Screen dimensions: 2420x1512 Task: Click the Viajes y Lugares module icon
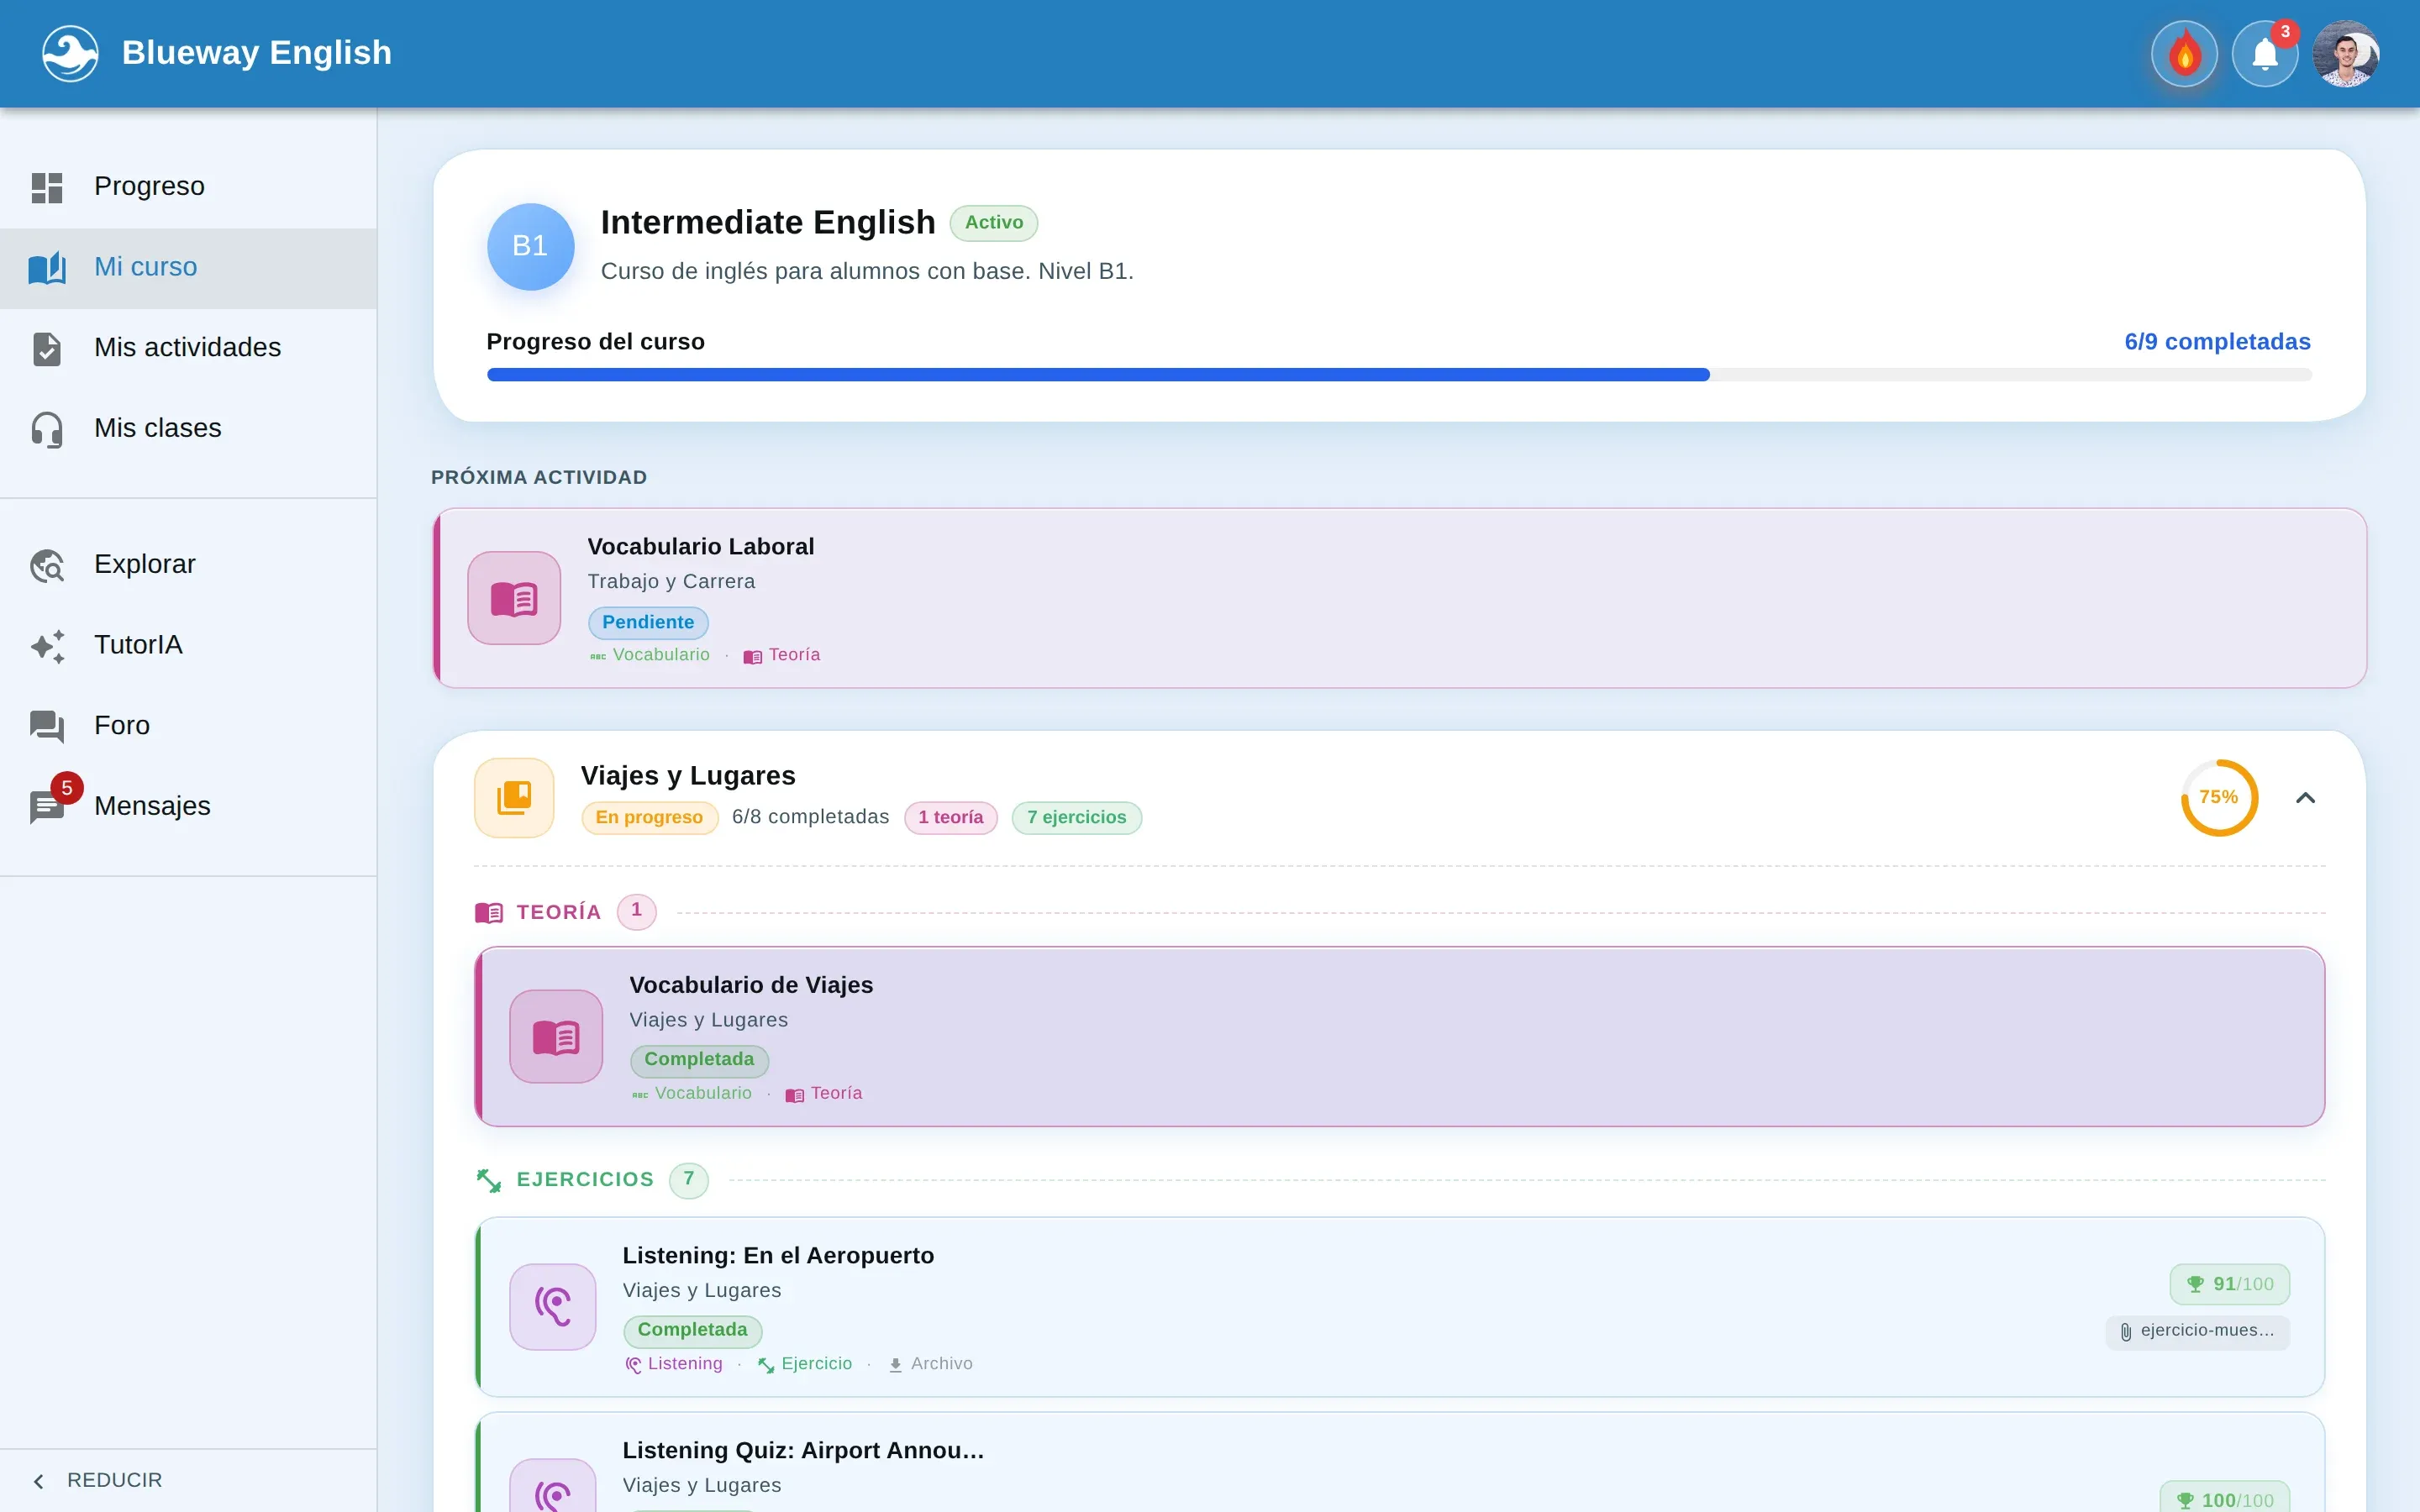[x=514, y=798]
